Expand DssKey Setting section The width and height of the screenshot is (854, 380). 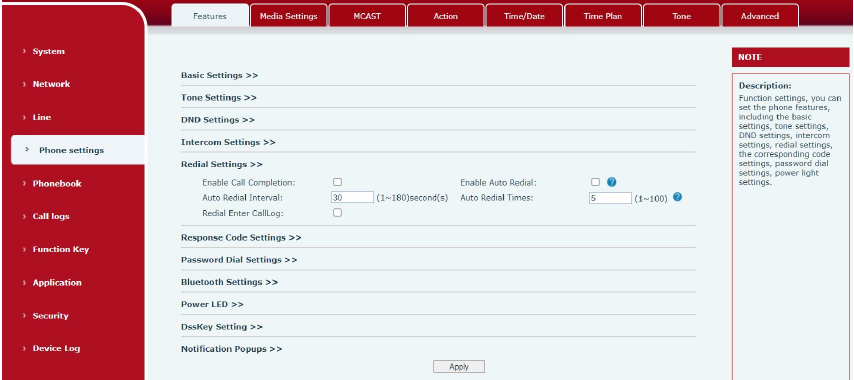click(222, 327)
